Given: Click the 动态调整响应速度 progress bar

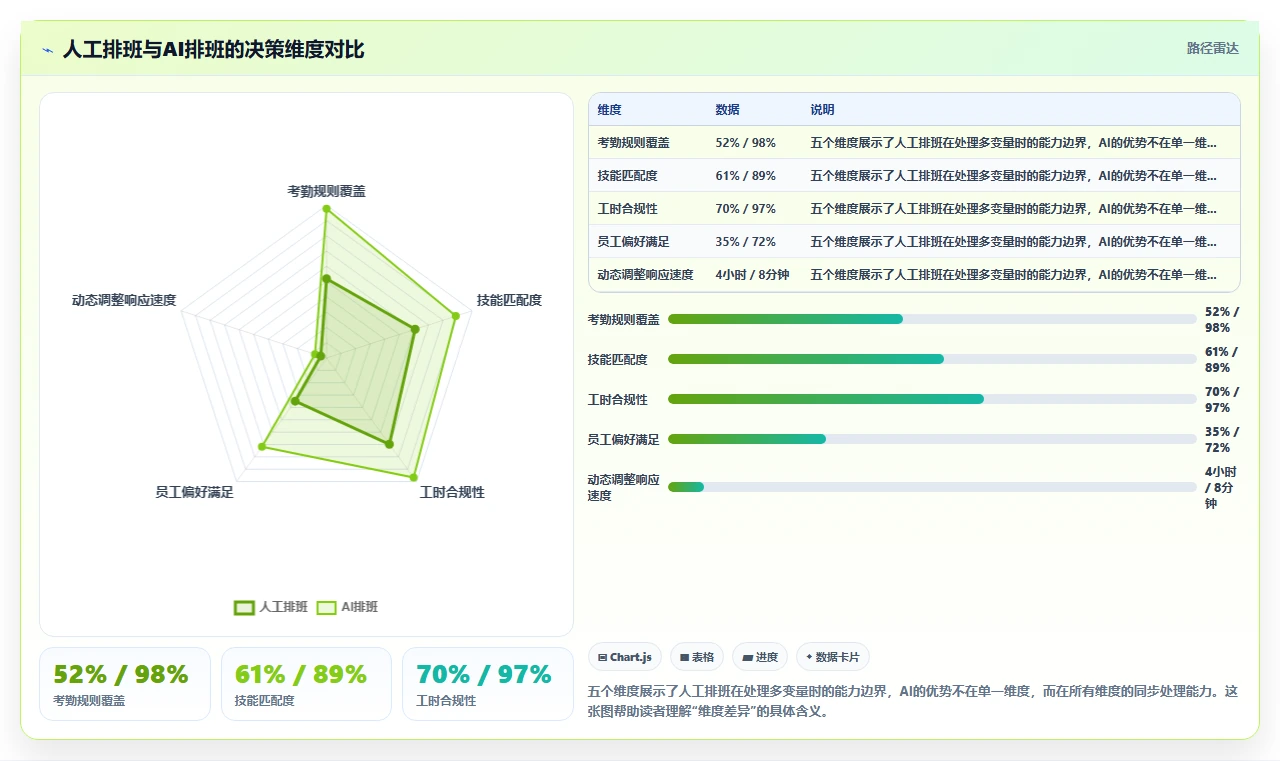Looking at the screenshot, I should point(932,487).
